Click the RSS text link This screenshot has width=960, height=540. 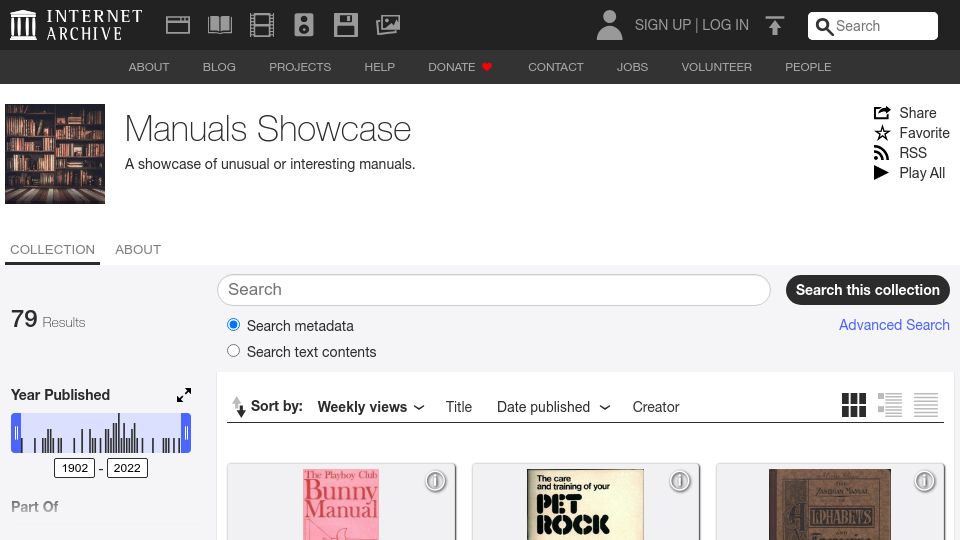[x=913, y=152]
